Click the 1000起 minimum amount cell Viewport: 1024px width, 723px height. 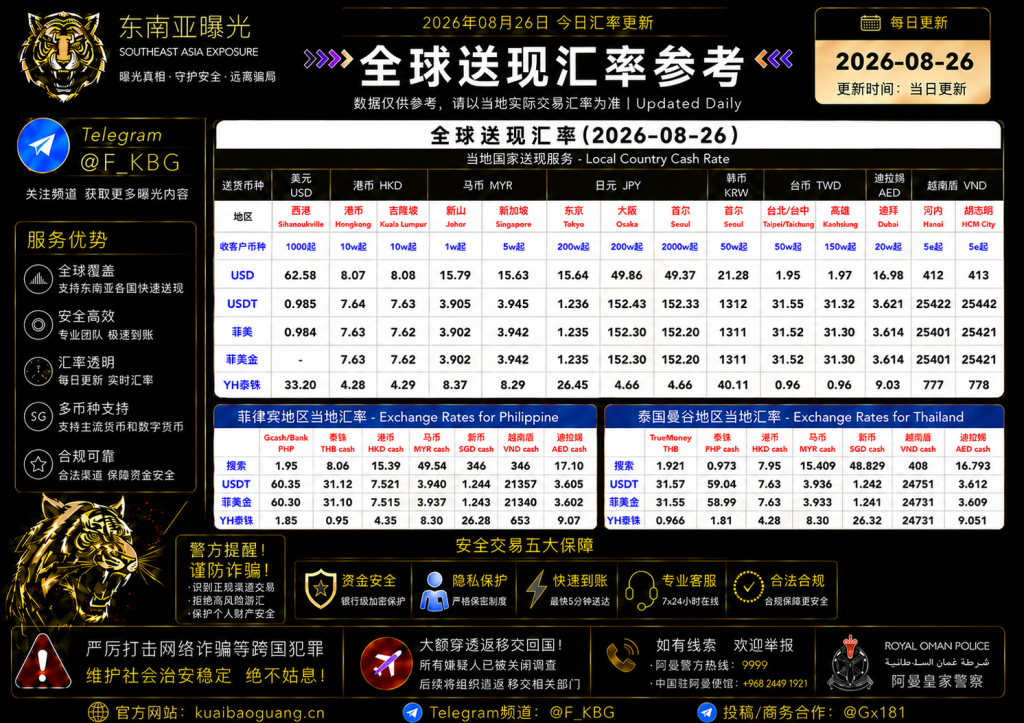click(x=300, y=246)
